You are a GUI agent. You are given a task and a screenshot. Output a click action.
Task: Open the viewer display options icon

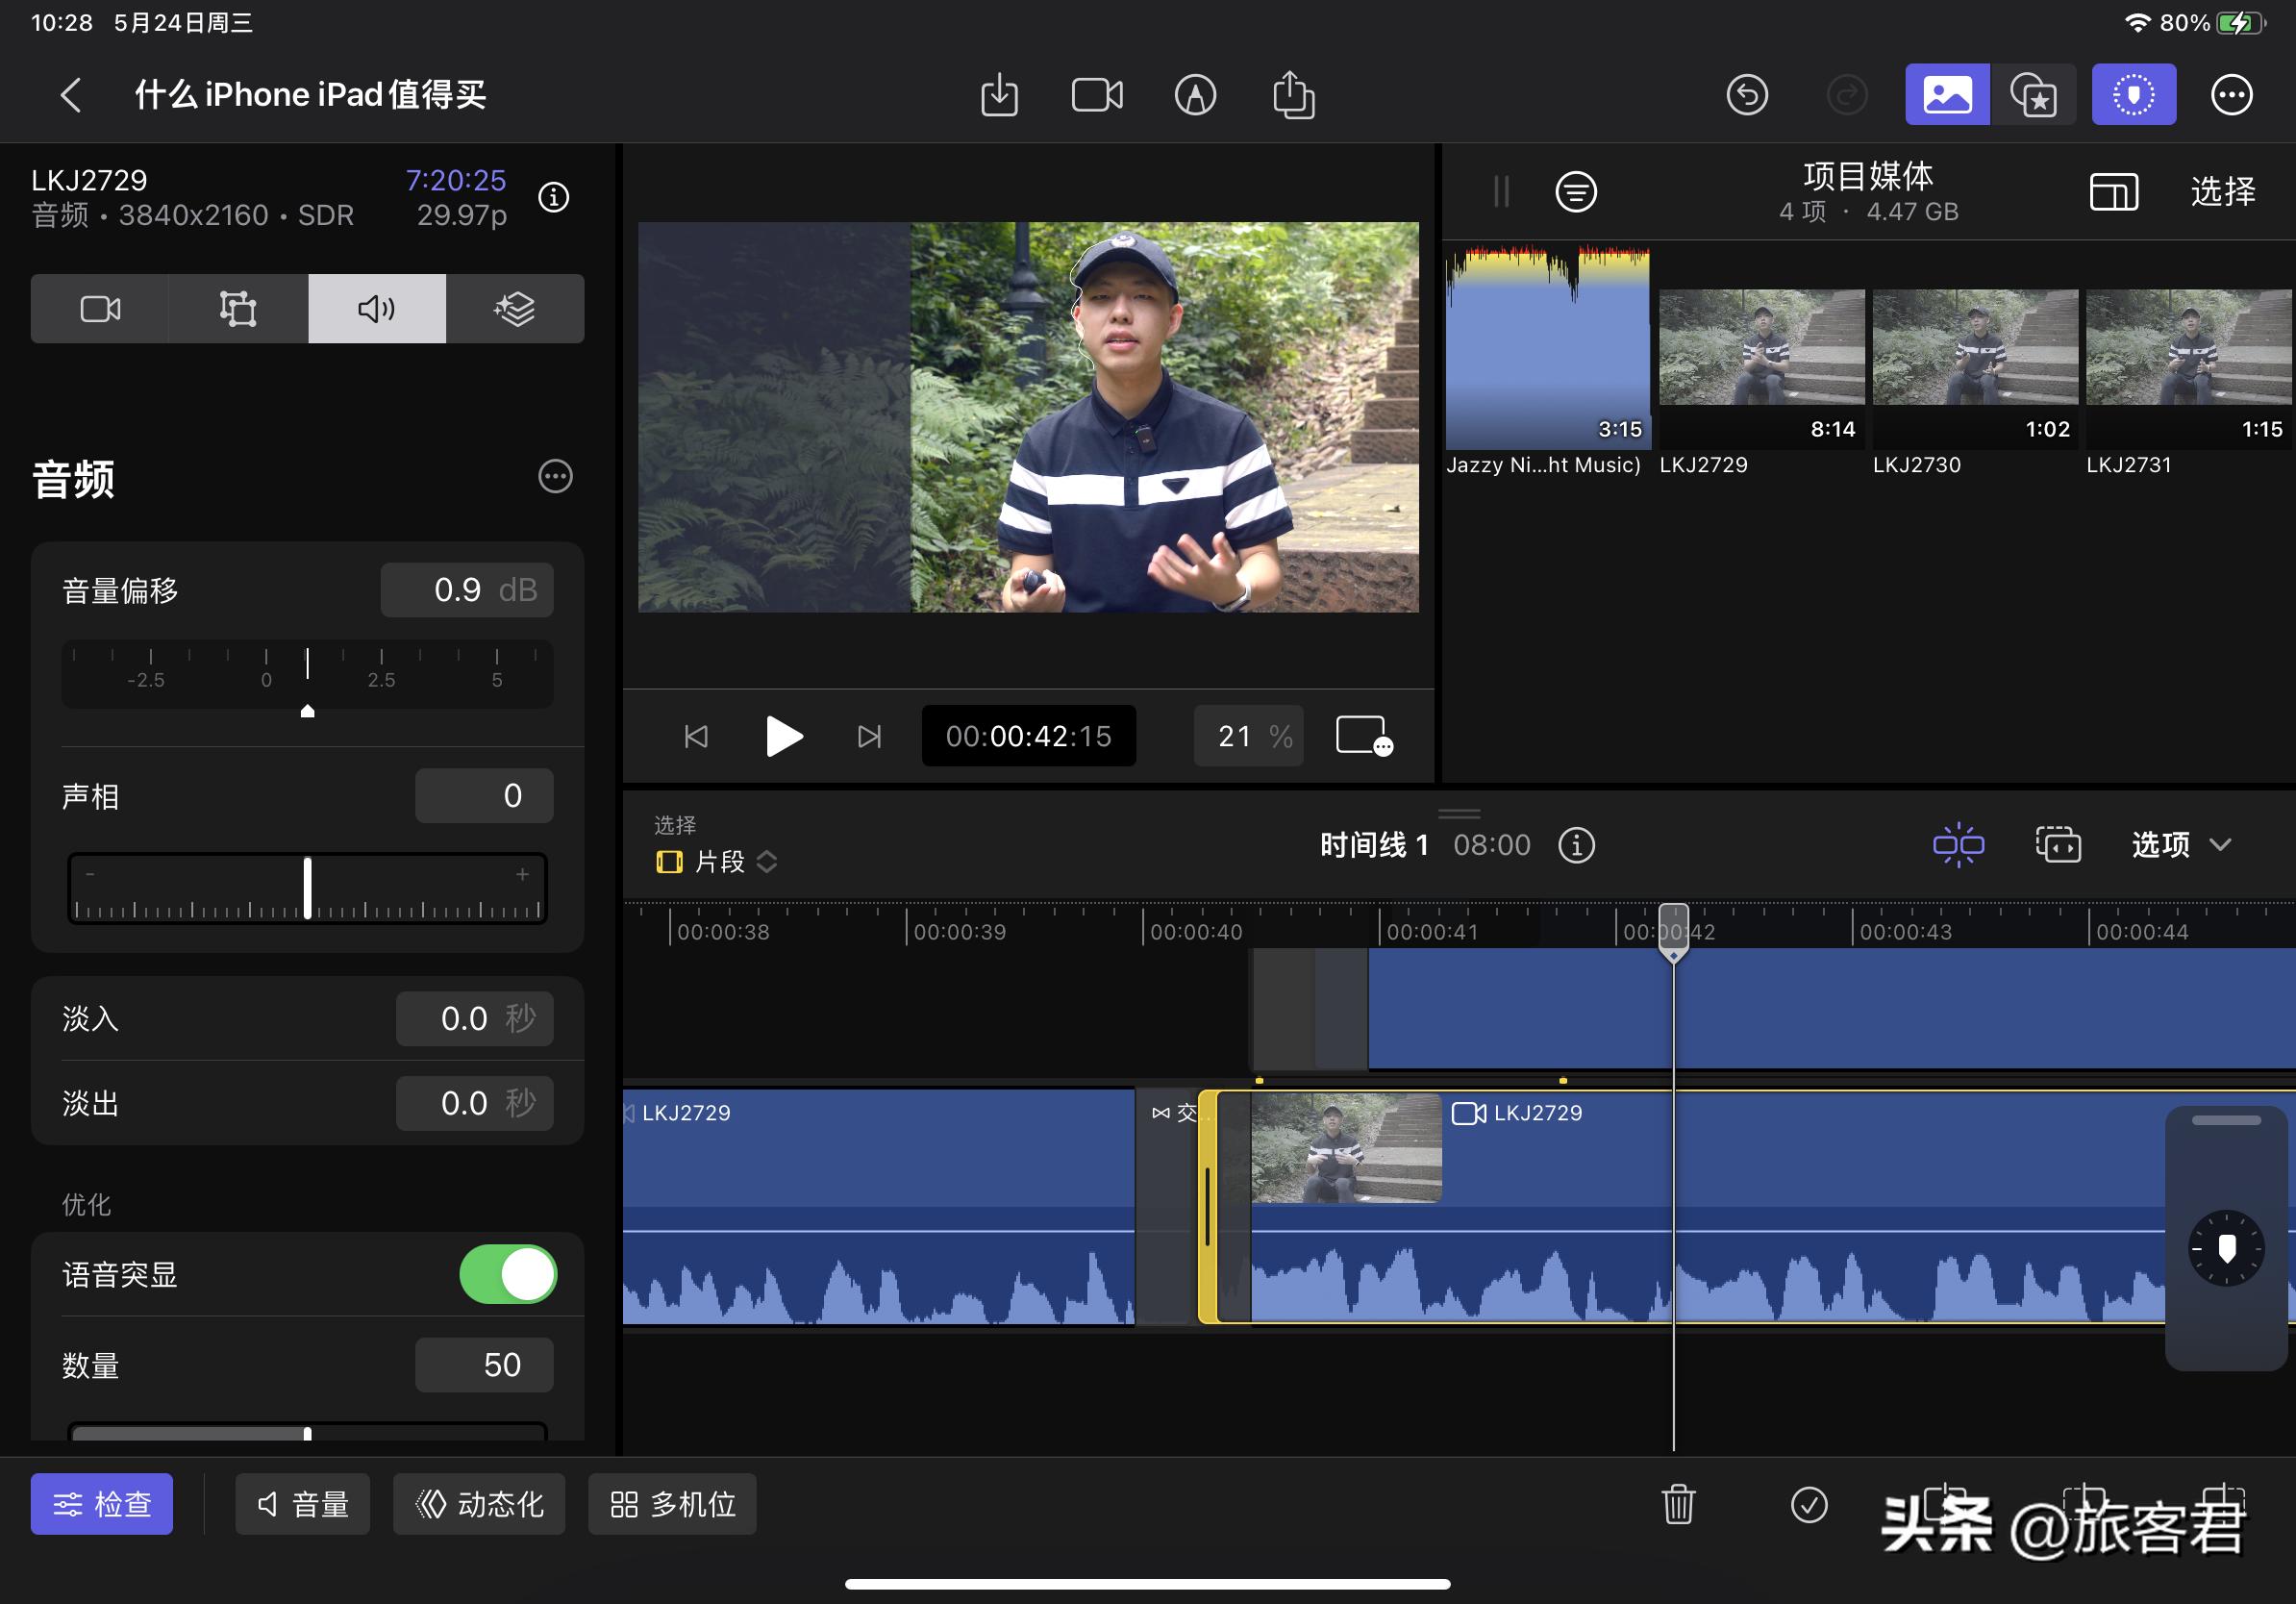[x=1363, y=736]
